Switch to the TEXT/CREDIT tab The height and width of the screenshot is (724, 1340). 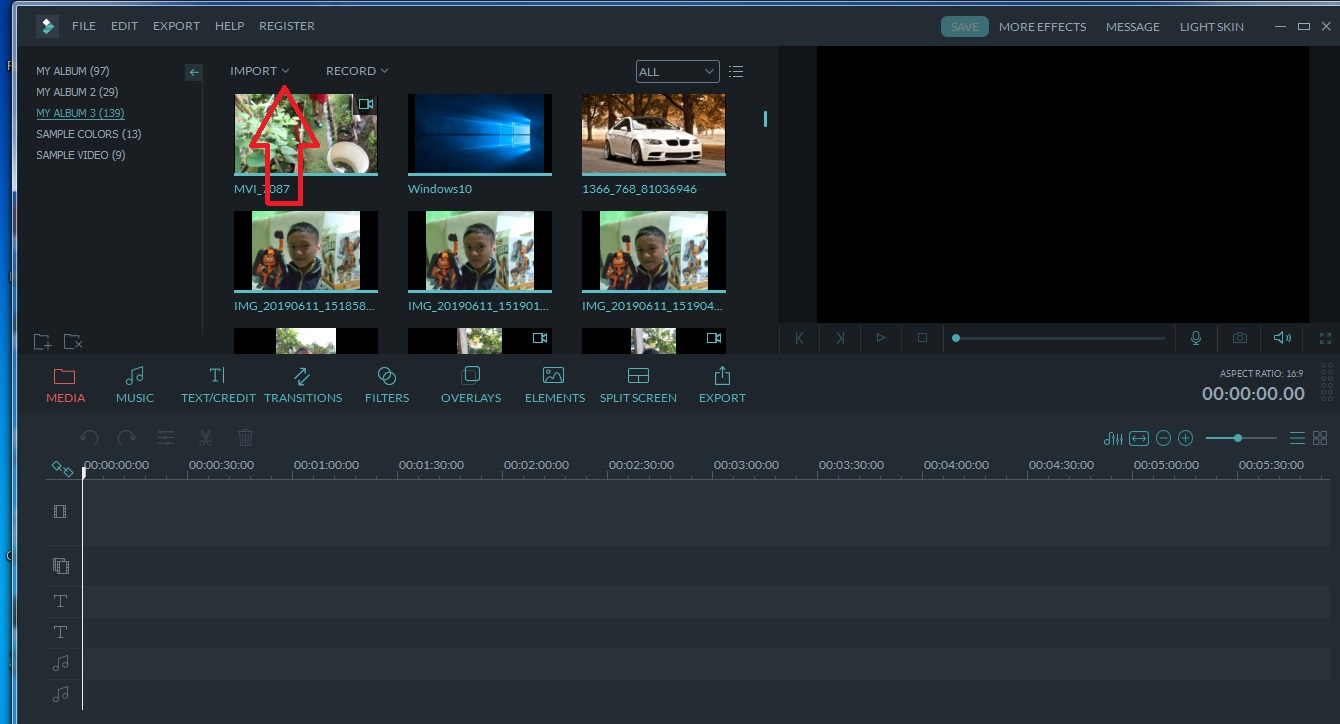(x=218, y=385)
